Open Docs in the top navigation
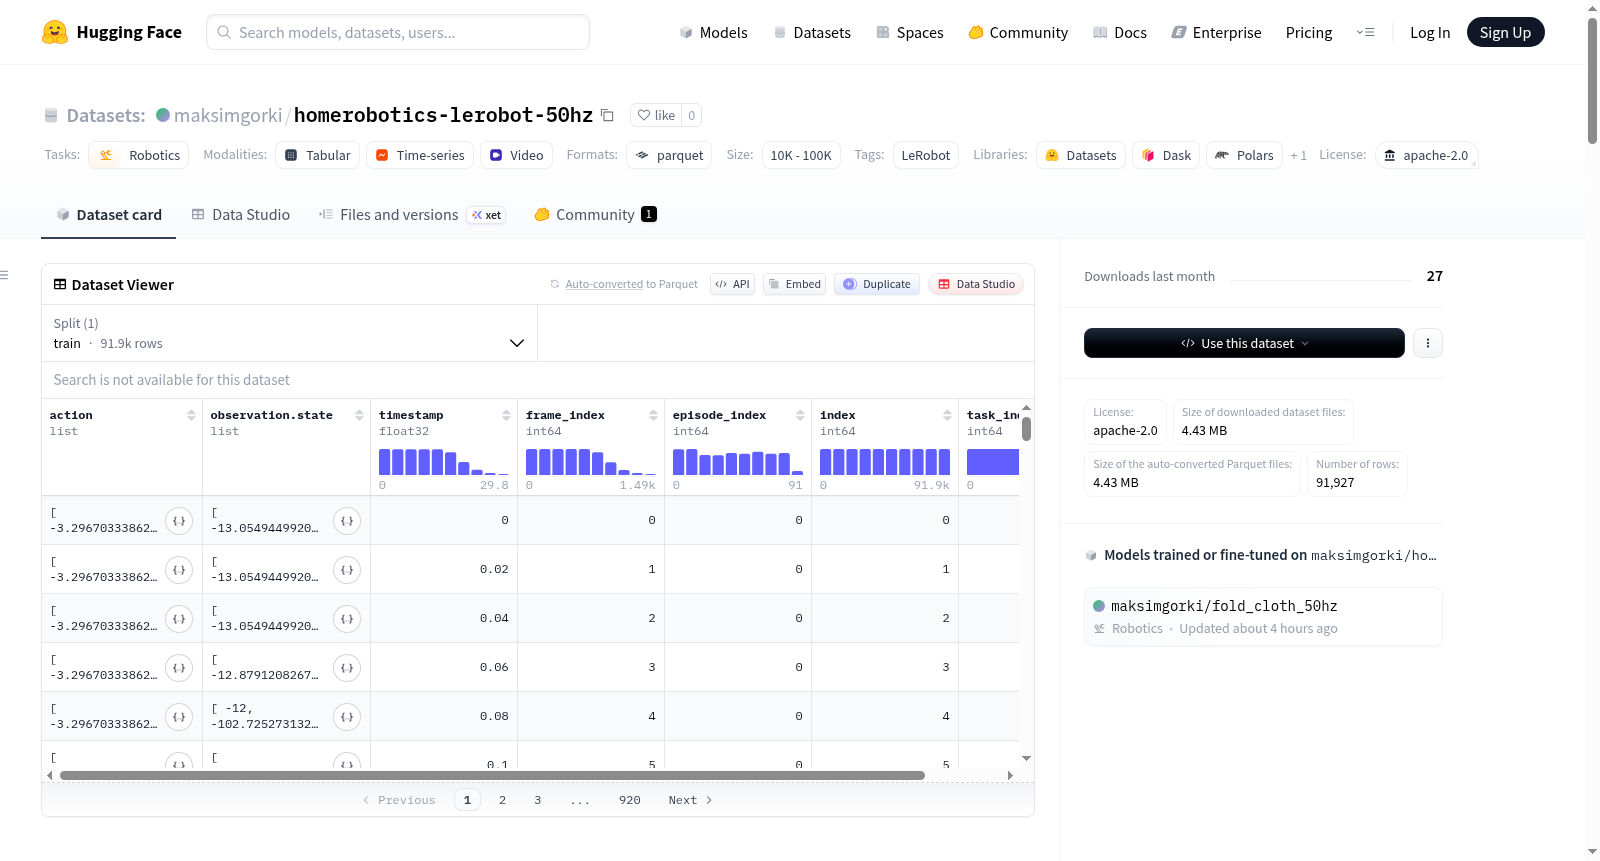1600x861 pixels. click(1120, 33)
